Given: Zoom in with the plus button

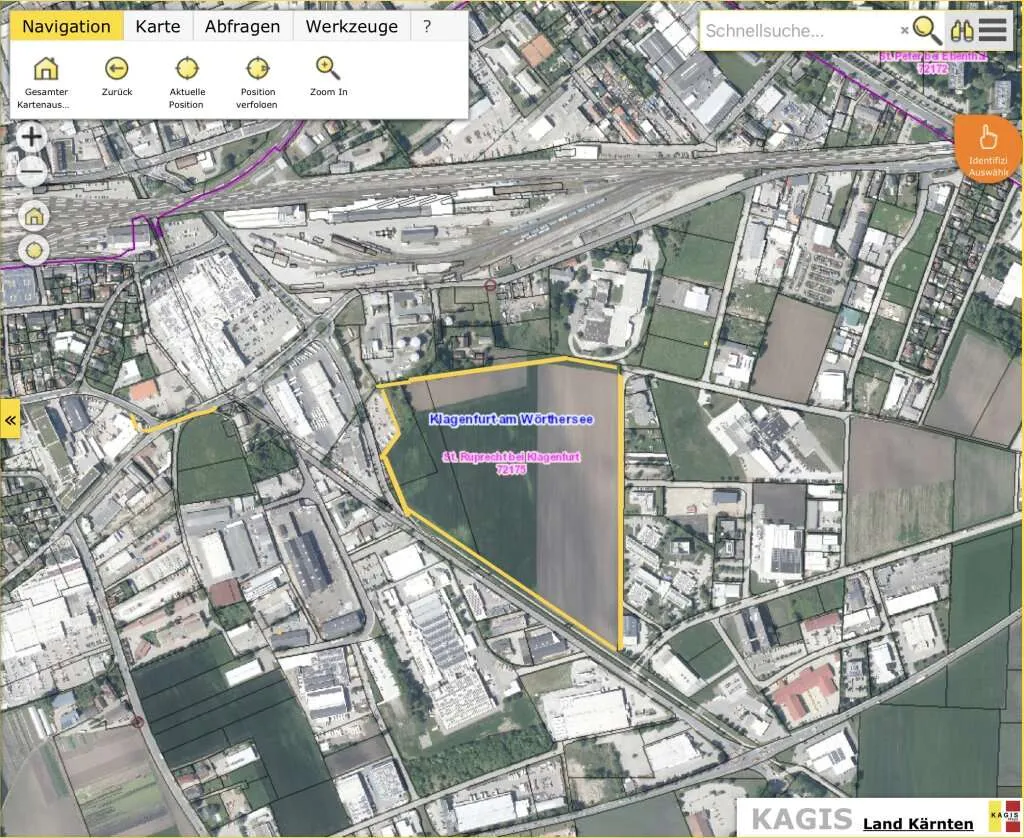Looking at the screenshot, I should (31, 137).
